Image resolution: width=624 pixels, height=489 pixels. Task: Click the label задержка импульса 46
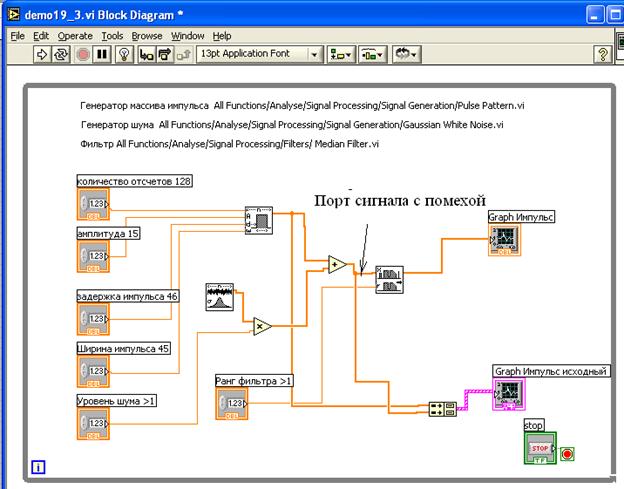[128, 296]
